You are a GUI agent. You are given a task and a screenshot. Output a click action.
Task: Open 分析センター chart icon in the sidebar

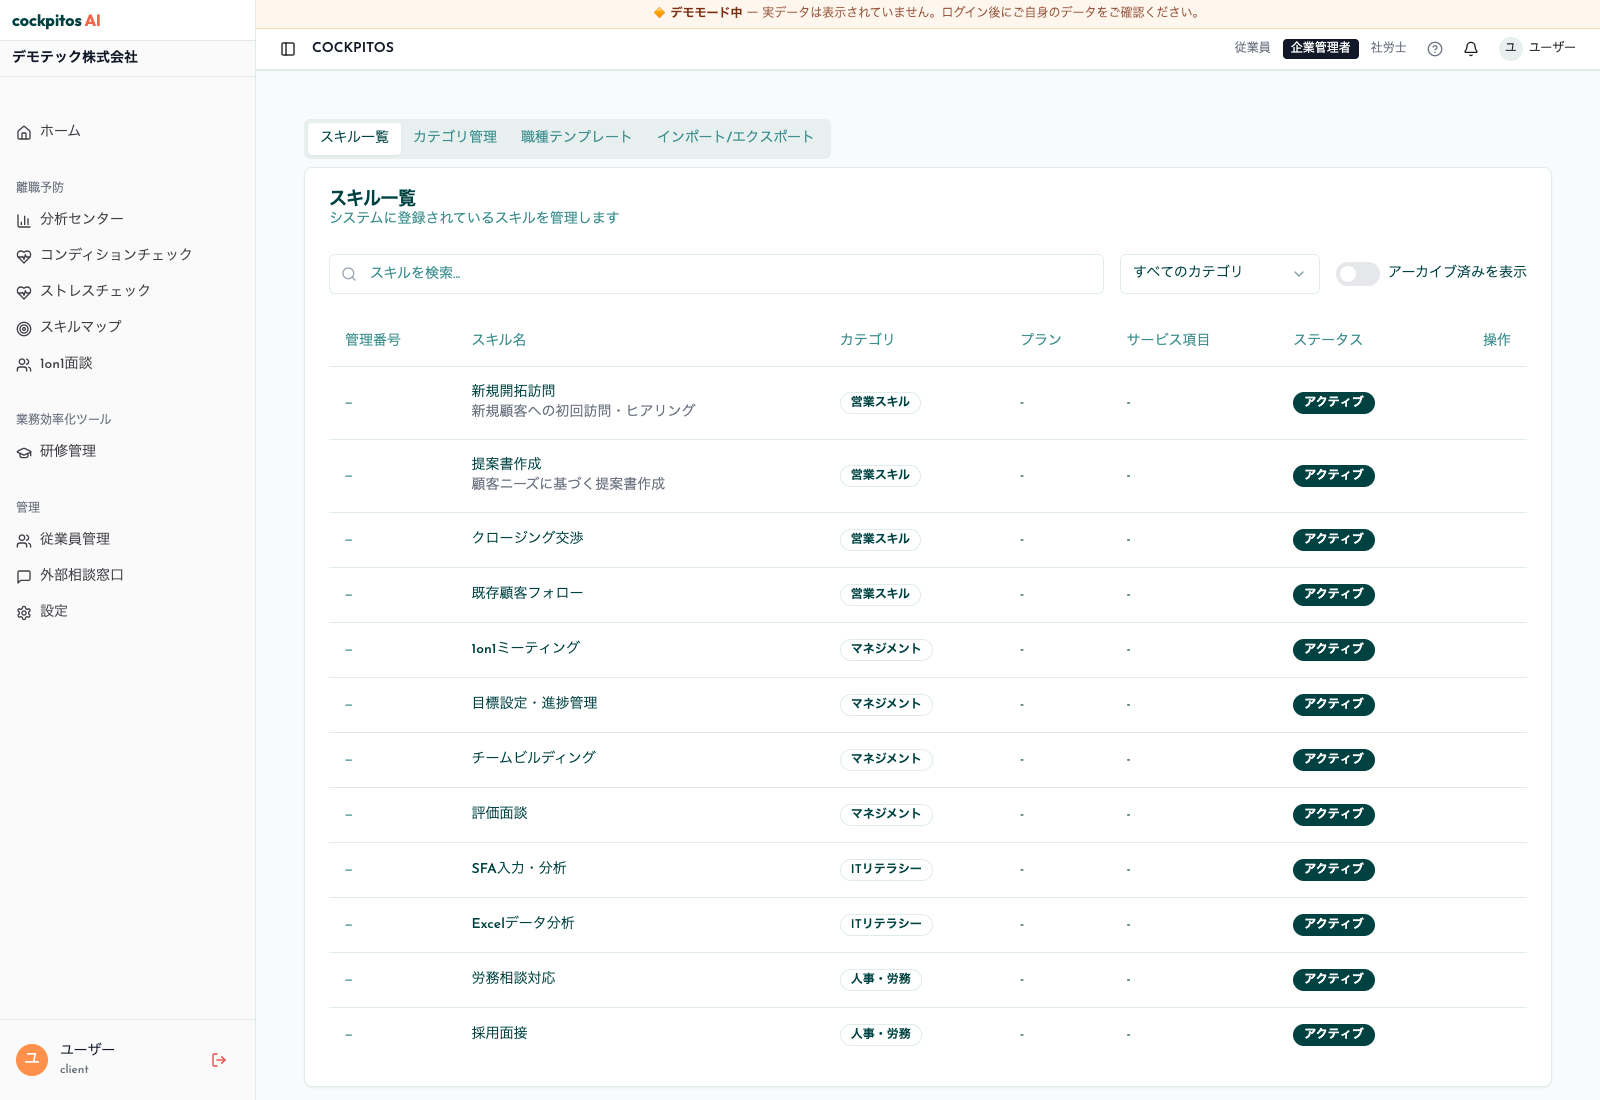(24, 220)
